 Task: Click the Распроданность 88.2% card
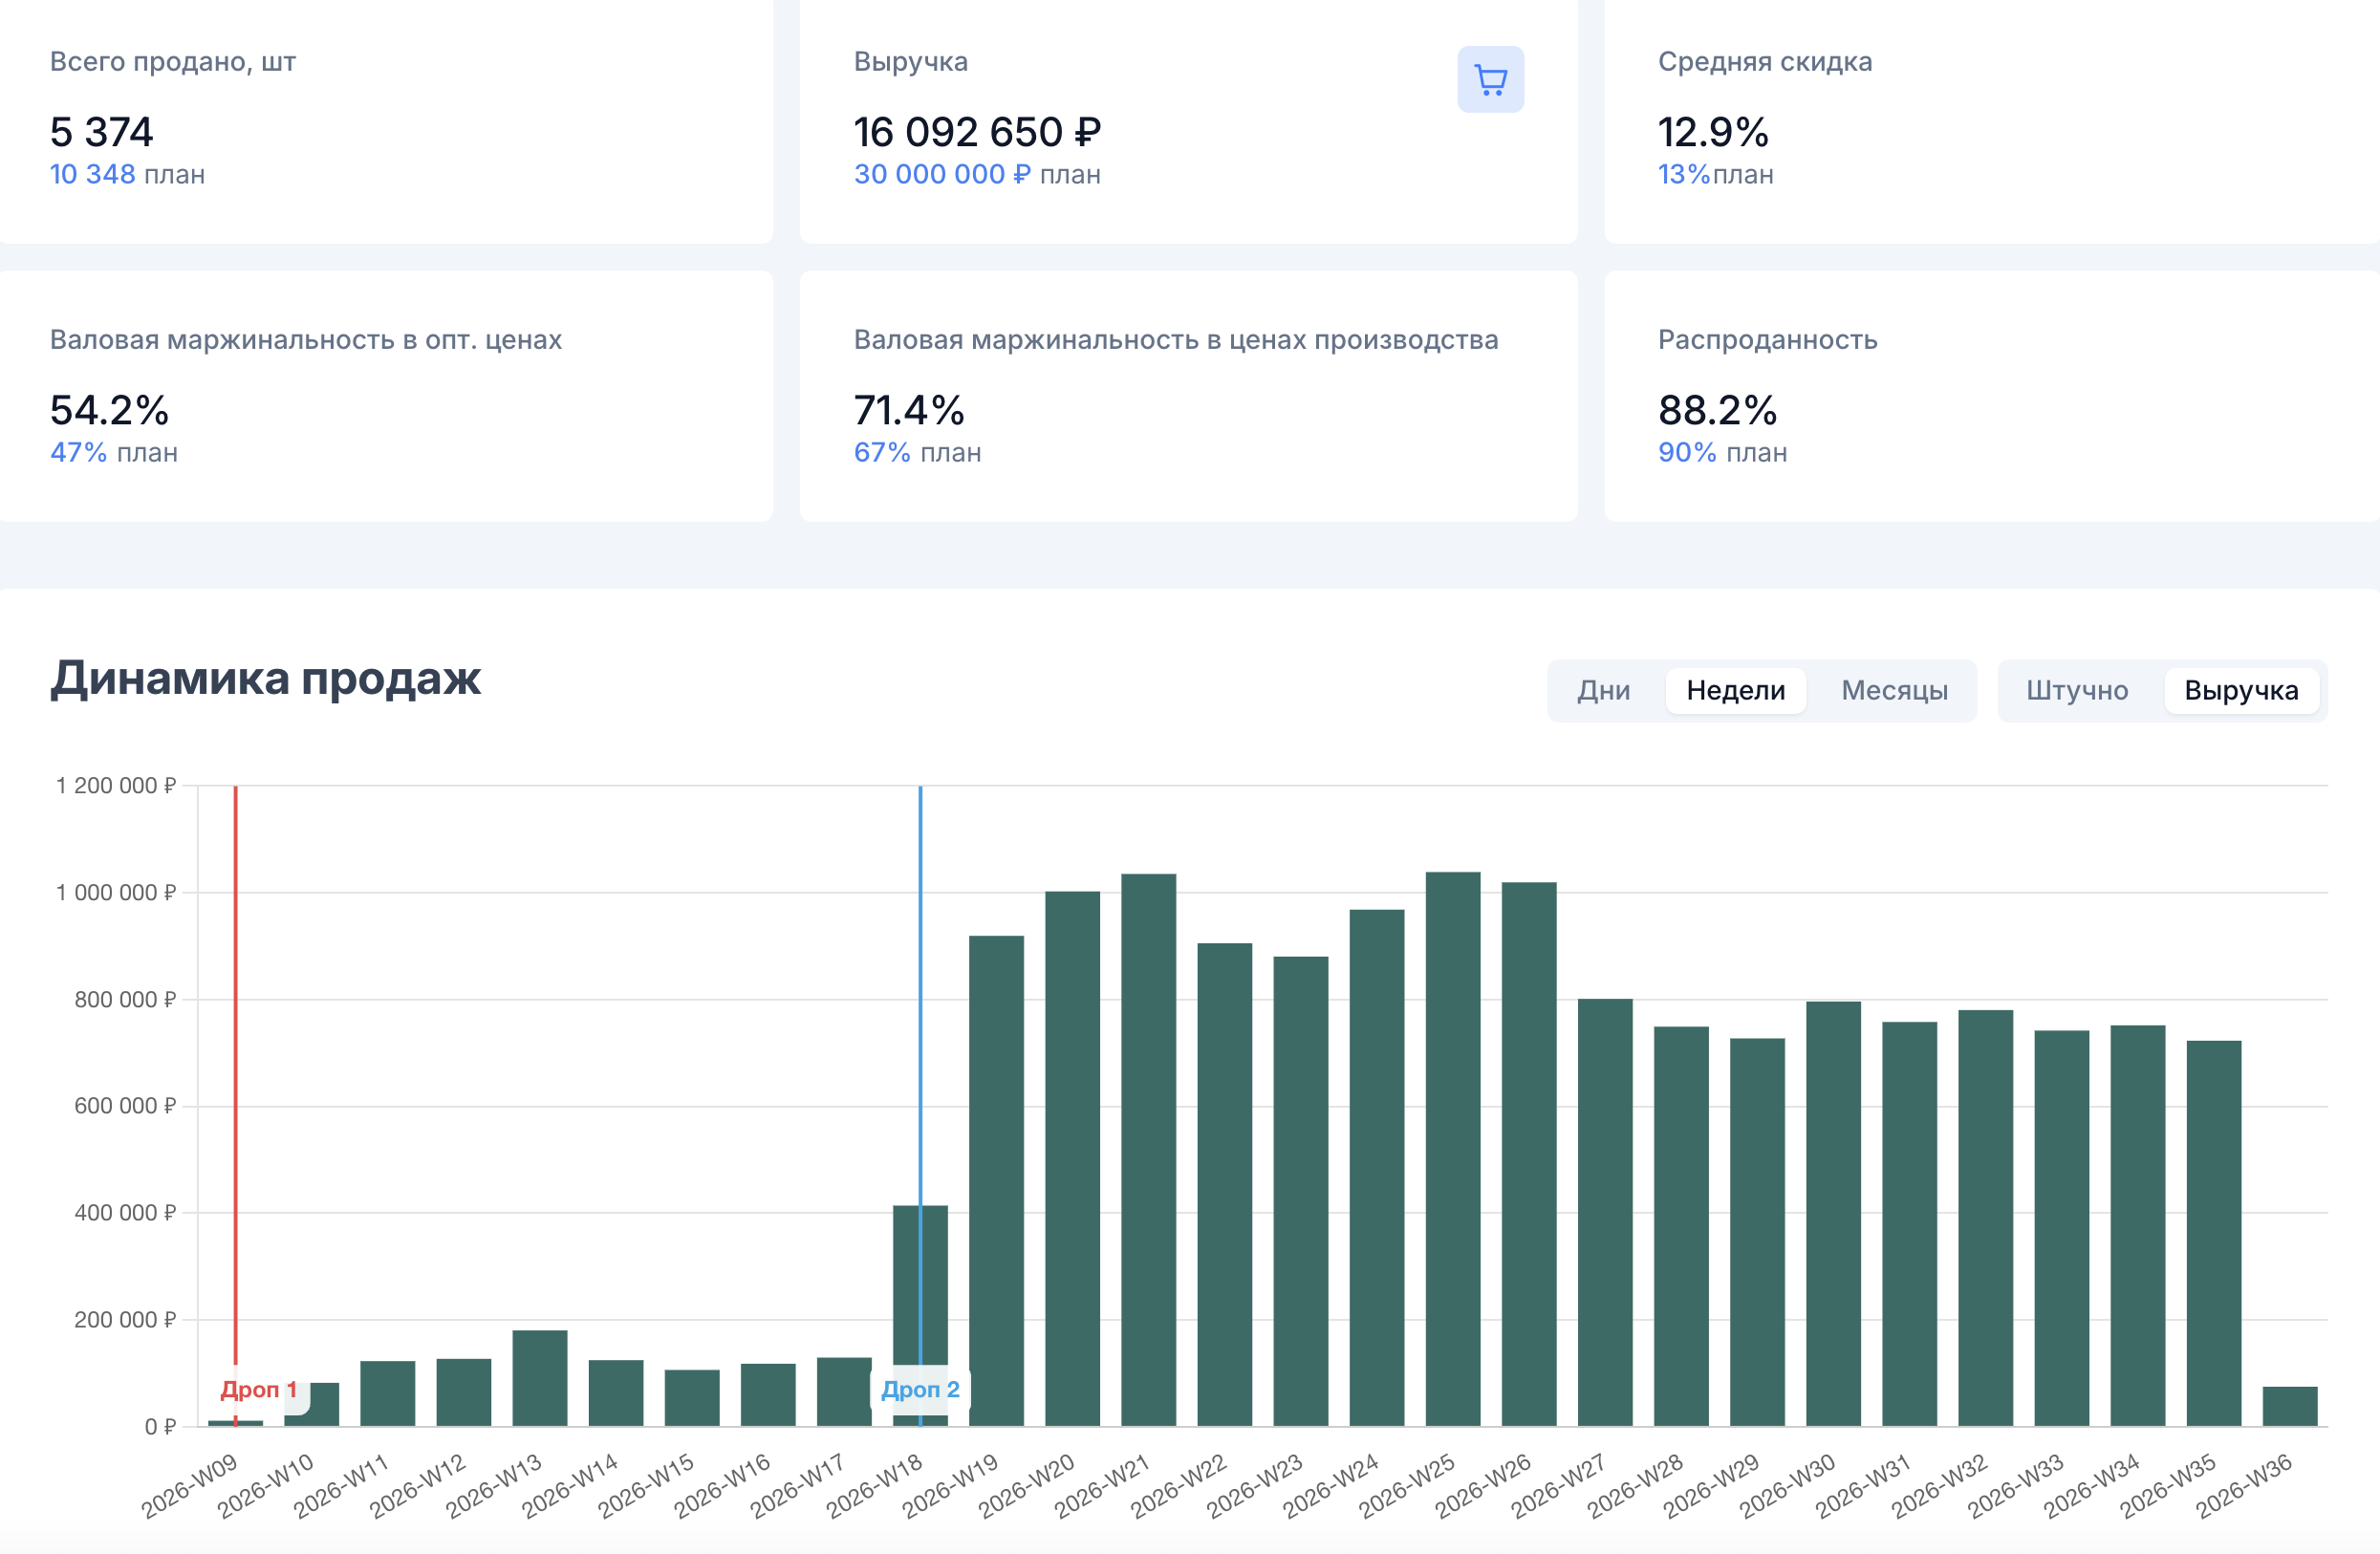point(1991,396)
